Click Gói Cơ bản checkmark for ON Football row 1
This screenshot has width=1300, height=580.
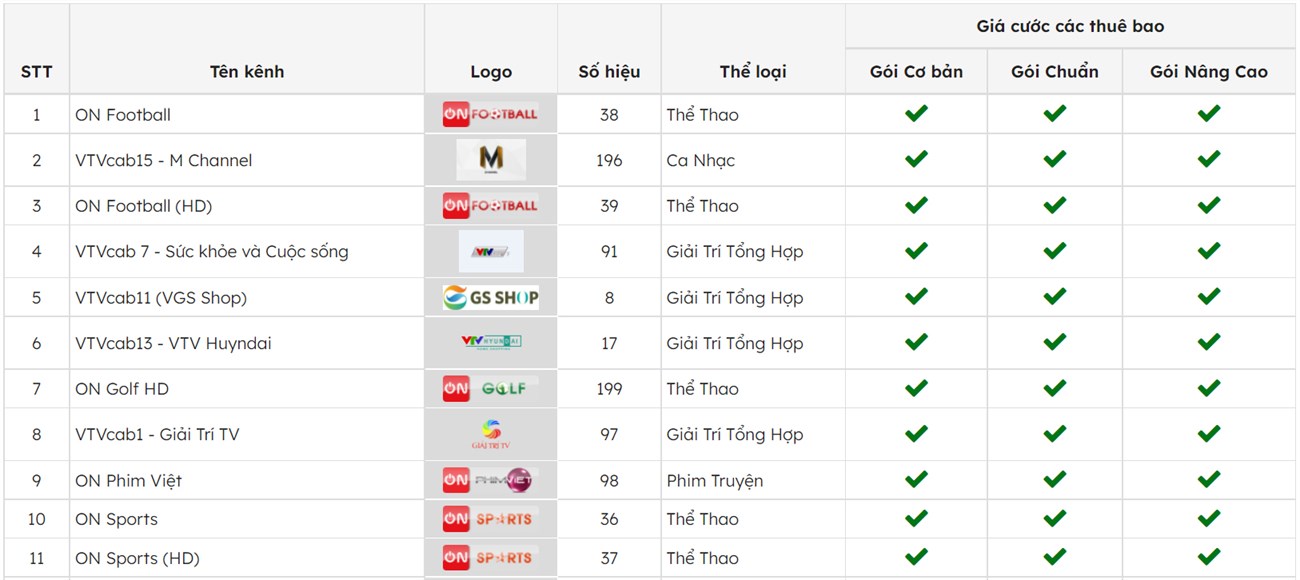coord(916,113)
